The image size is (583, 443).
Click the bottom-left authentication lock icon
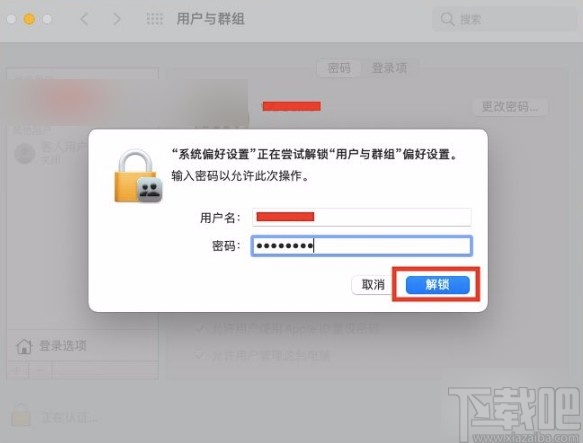point(21,415)
